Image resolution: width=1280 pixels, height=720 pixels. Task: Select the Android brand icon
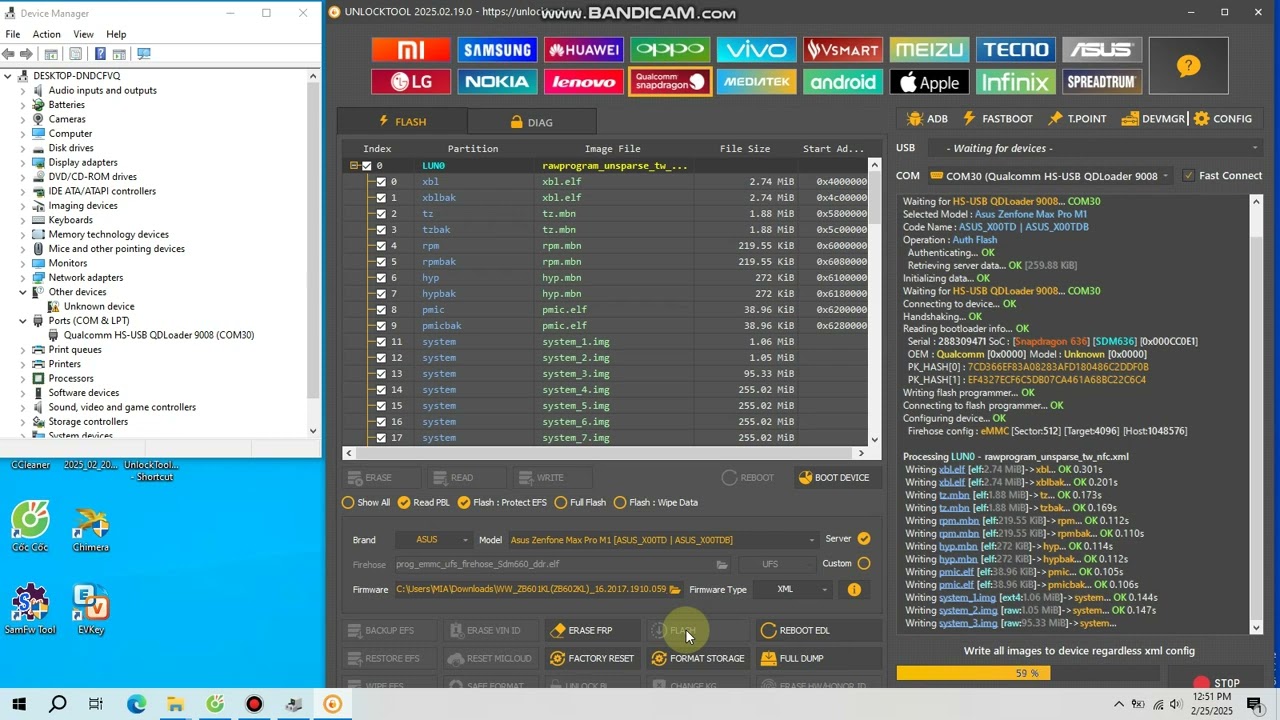coord(843,82)
